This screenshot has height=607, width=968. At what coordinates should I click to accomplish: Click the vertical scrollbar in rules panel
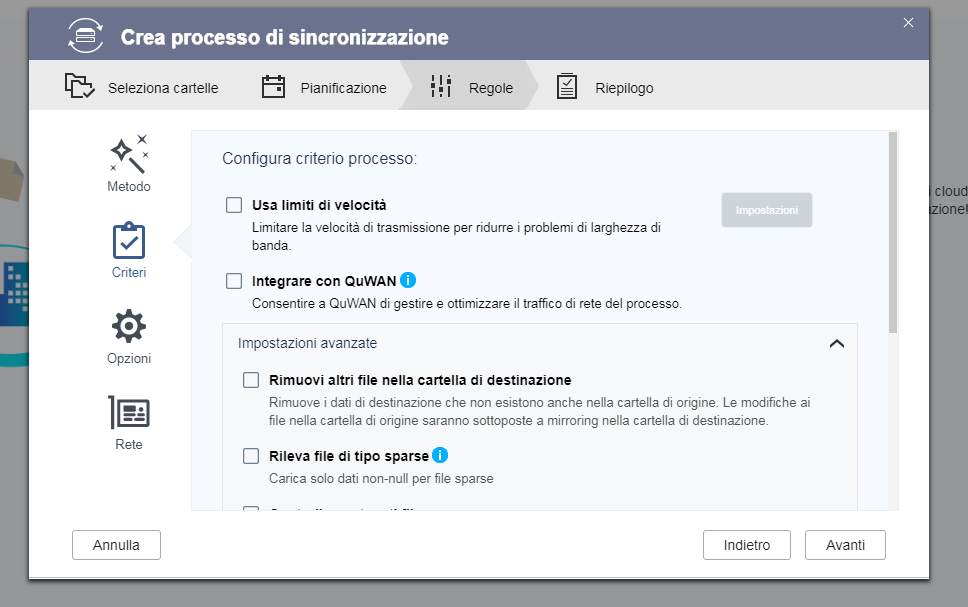point(893,232)
